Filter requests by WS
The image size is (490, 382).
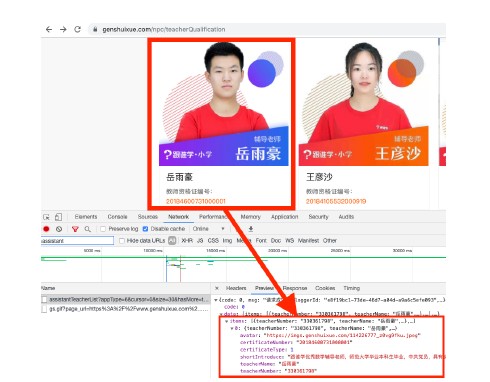290,240
